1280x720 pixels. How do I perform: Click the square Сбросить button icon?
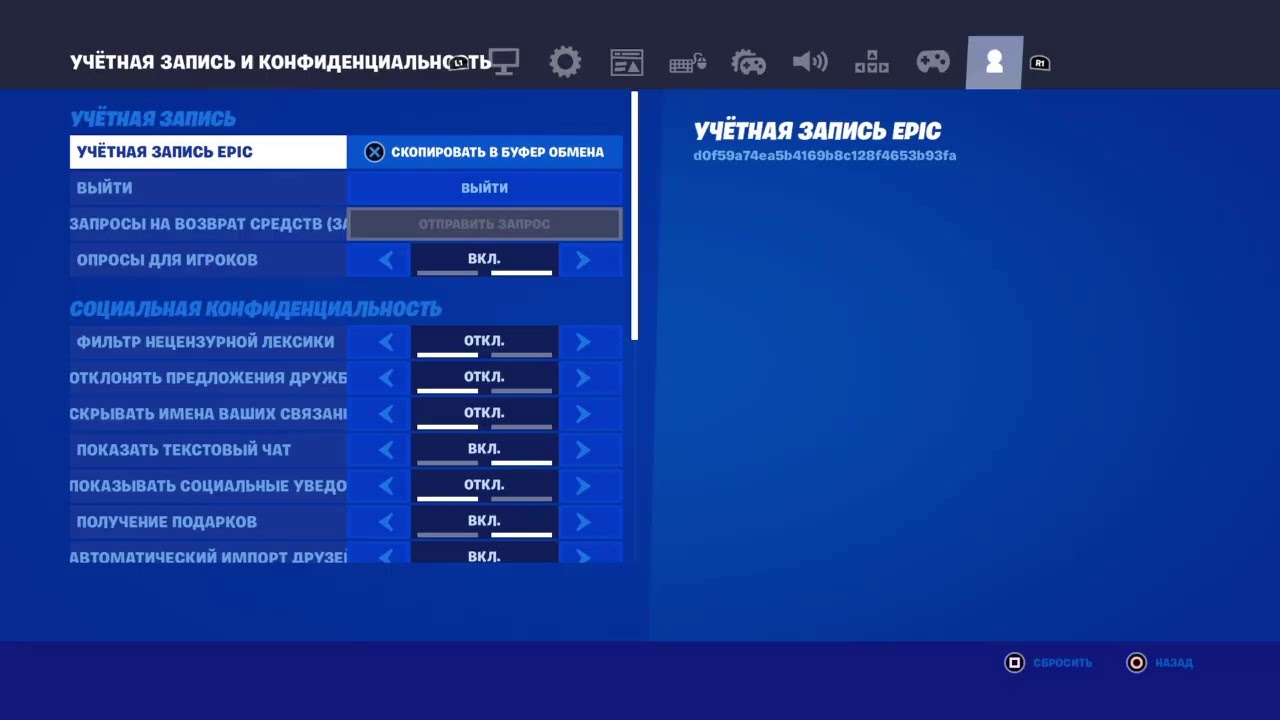[x=1014, y=662]
